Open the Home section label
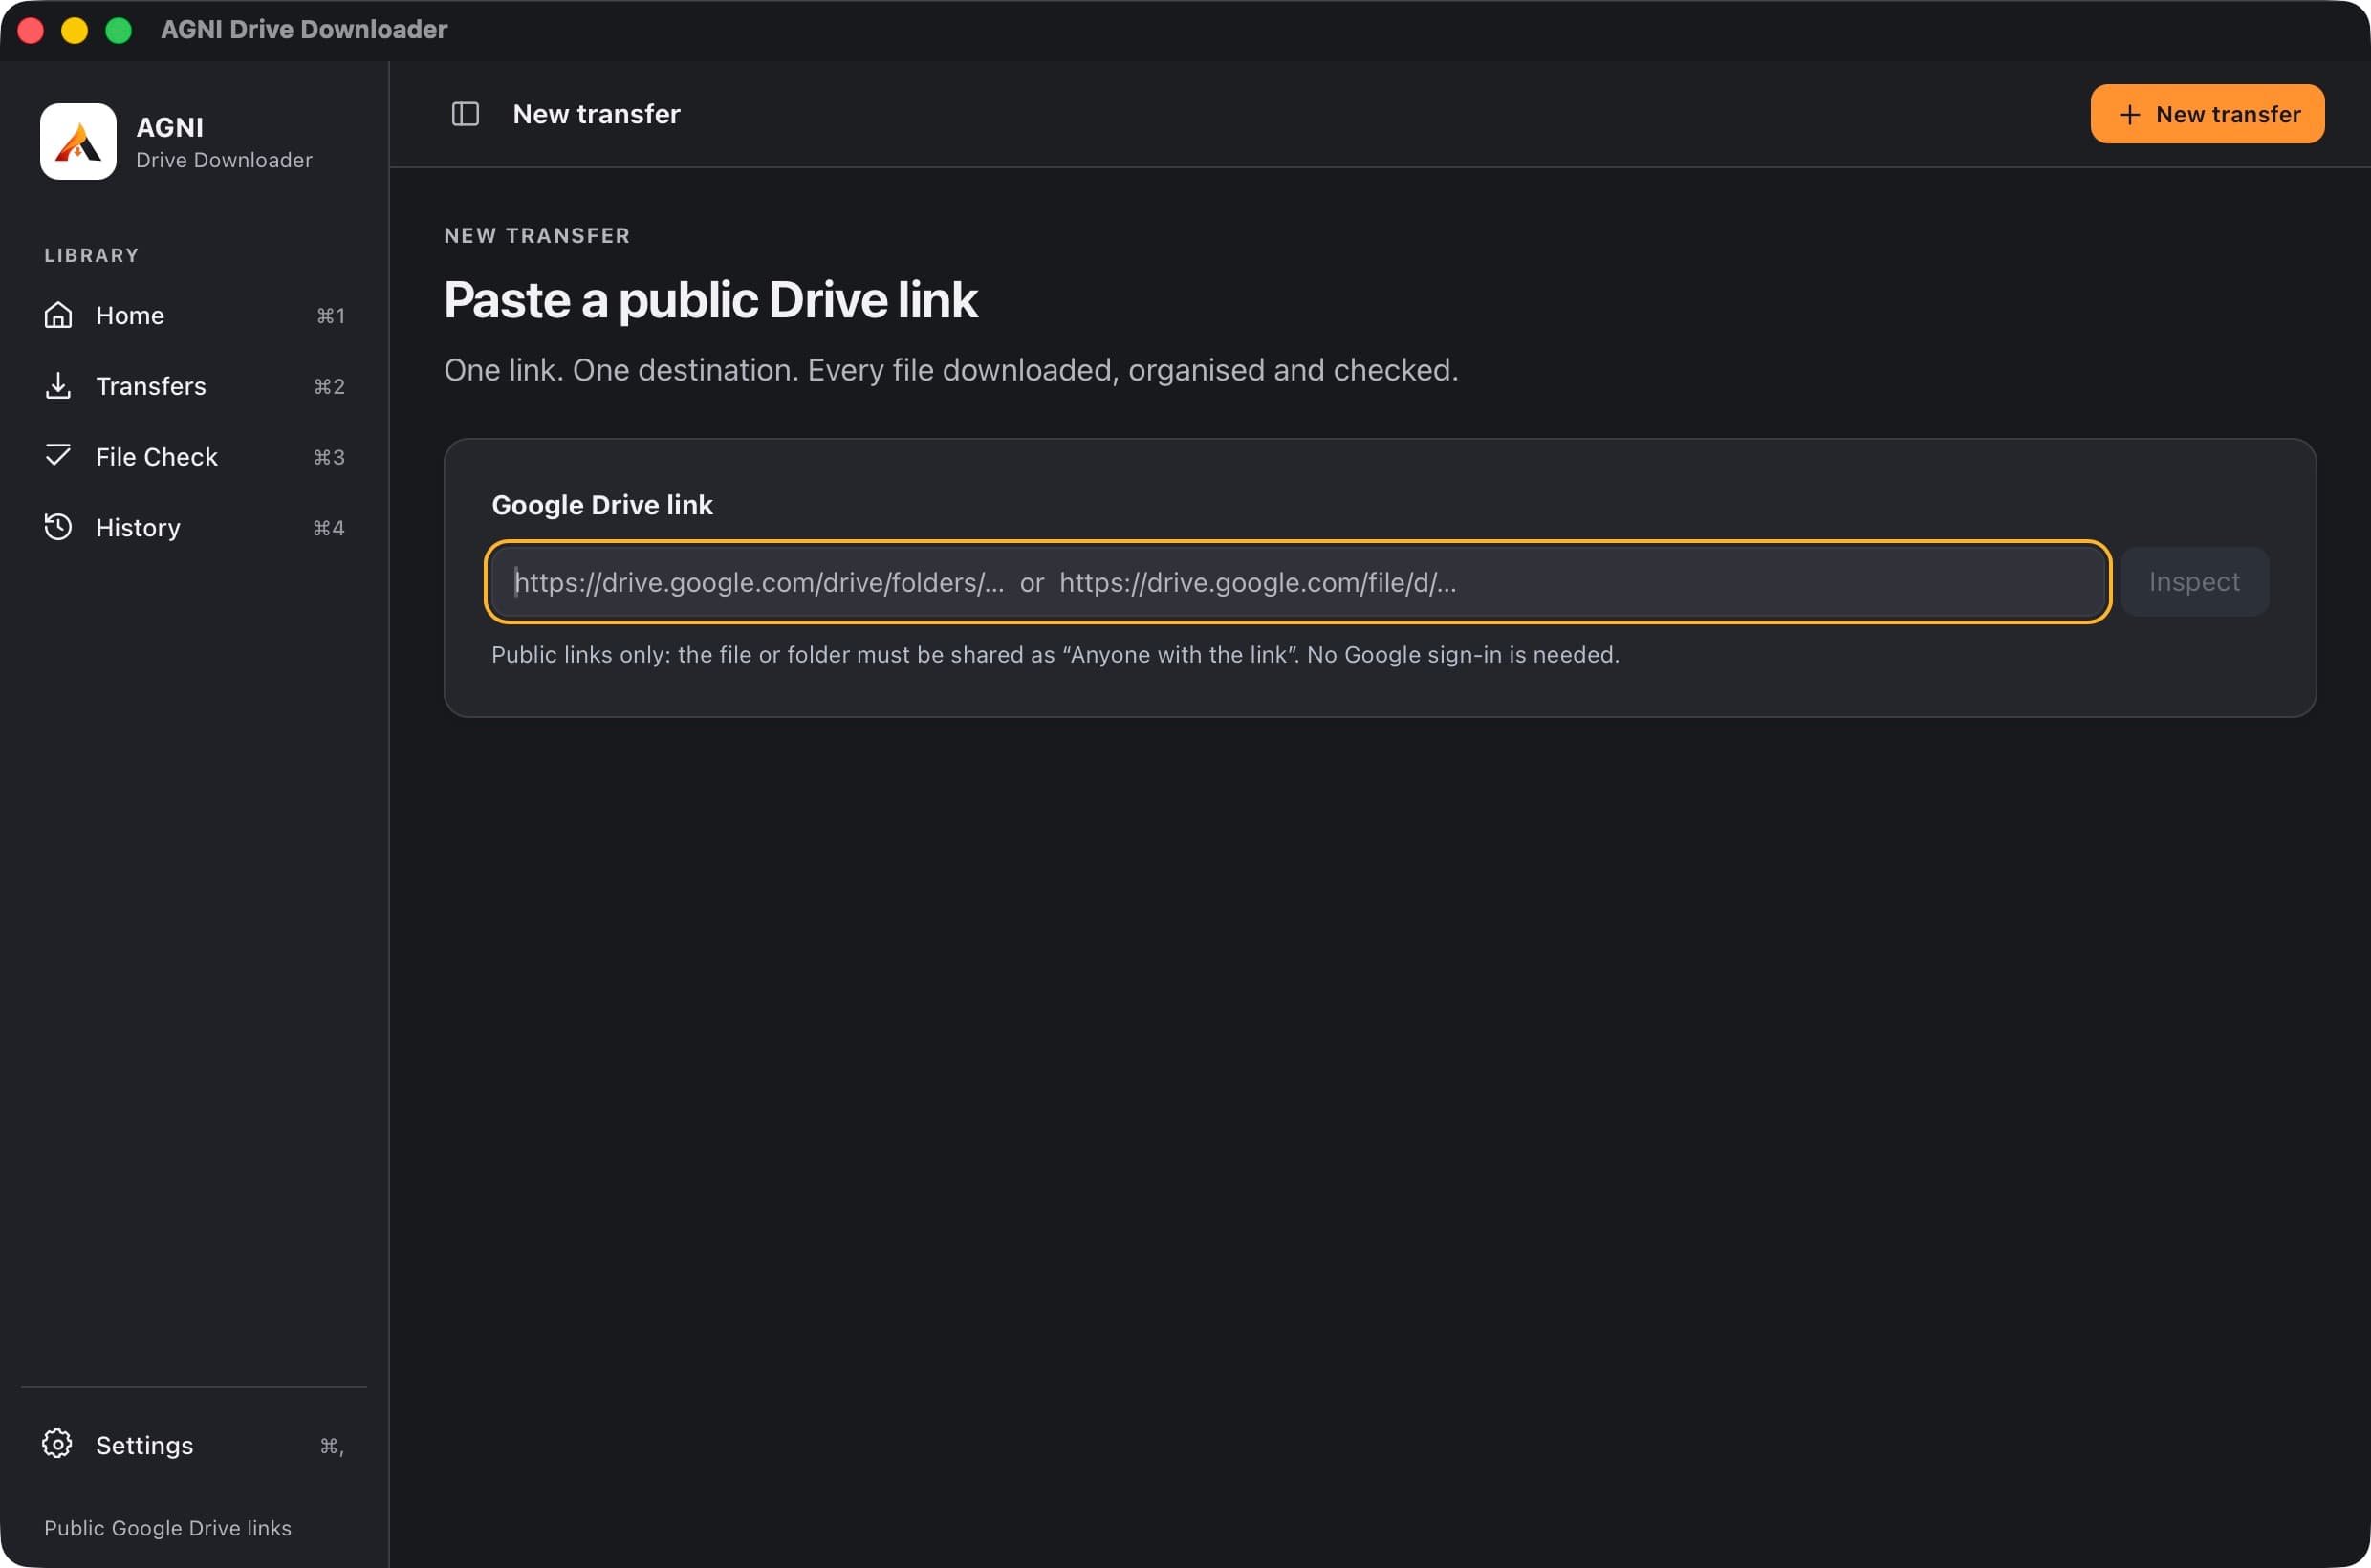 coord(130,316)
